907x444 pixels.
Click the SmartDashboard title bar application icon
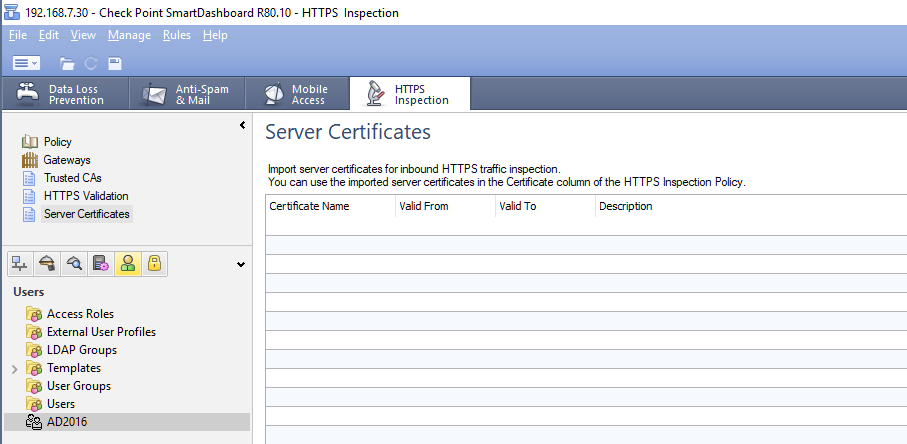(11, 12)
